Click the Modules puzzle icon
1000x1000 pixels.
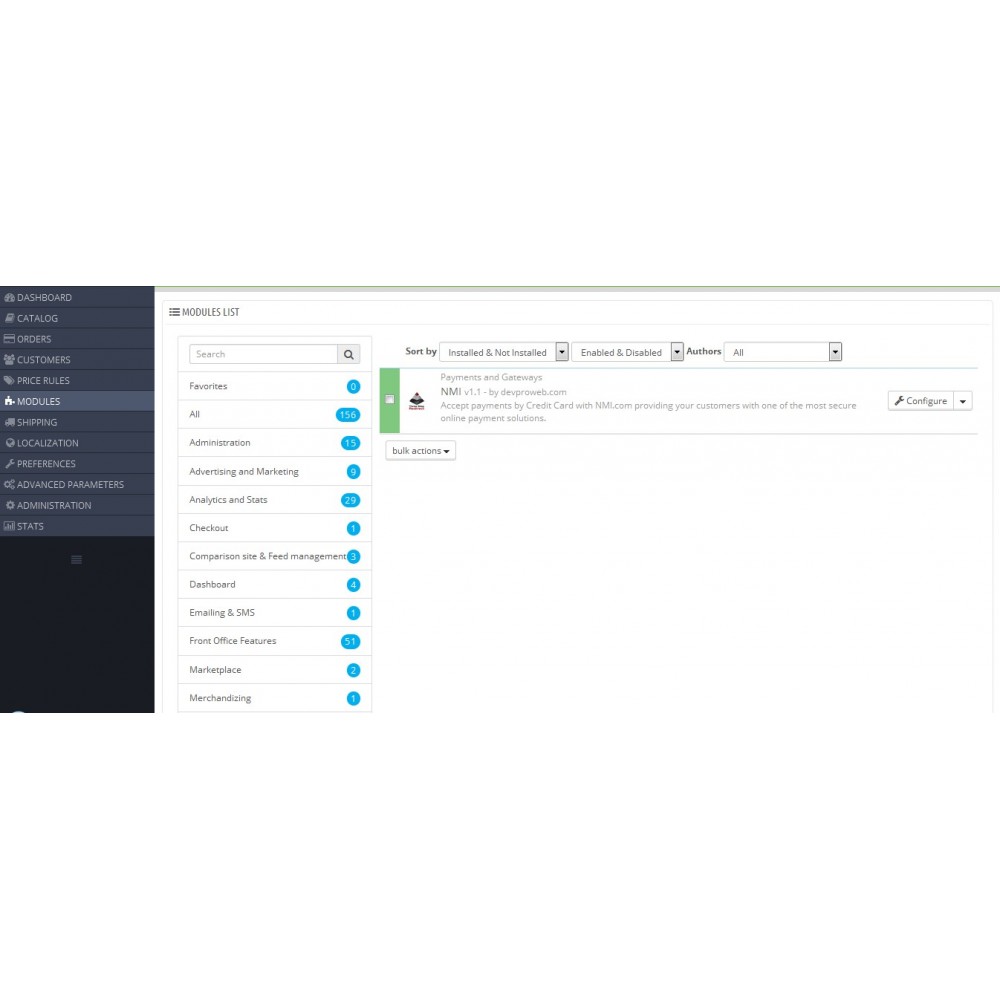pos(9,401)
